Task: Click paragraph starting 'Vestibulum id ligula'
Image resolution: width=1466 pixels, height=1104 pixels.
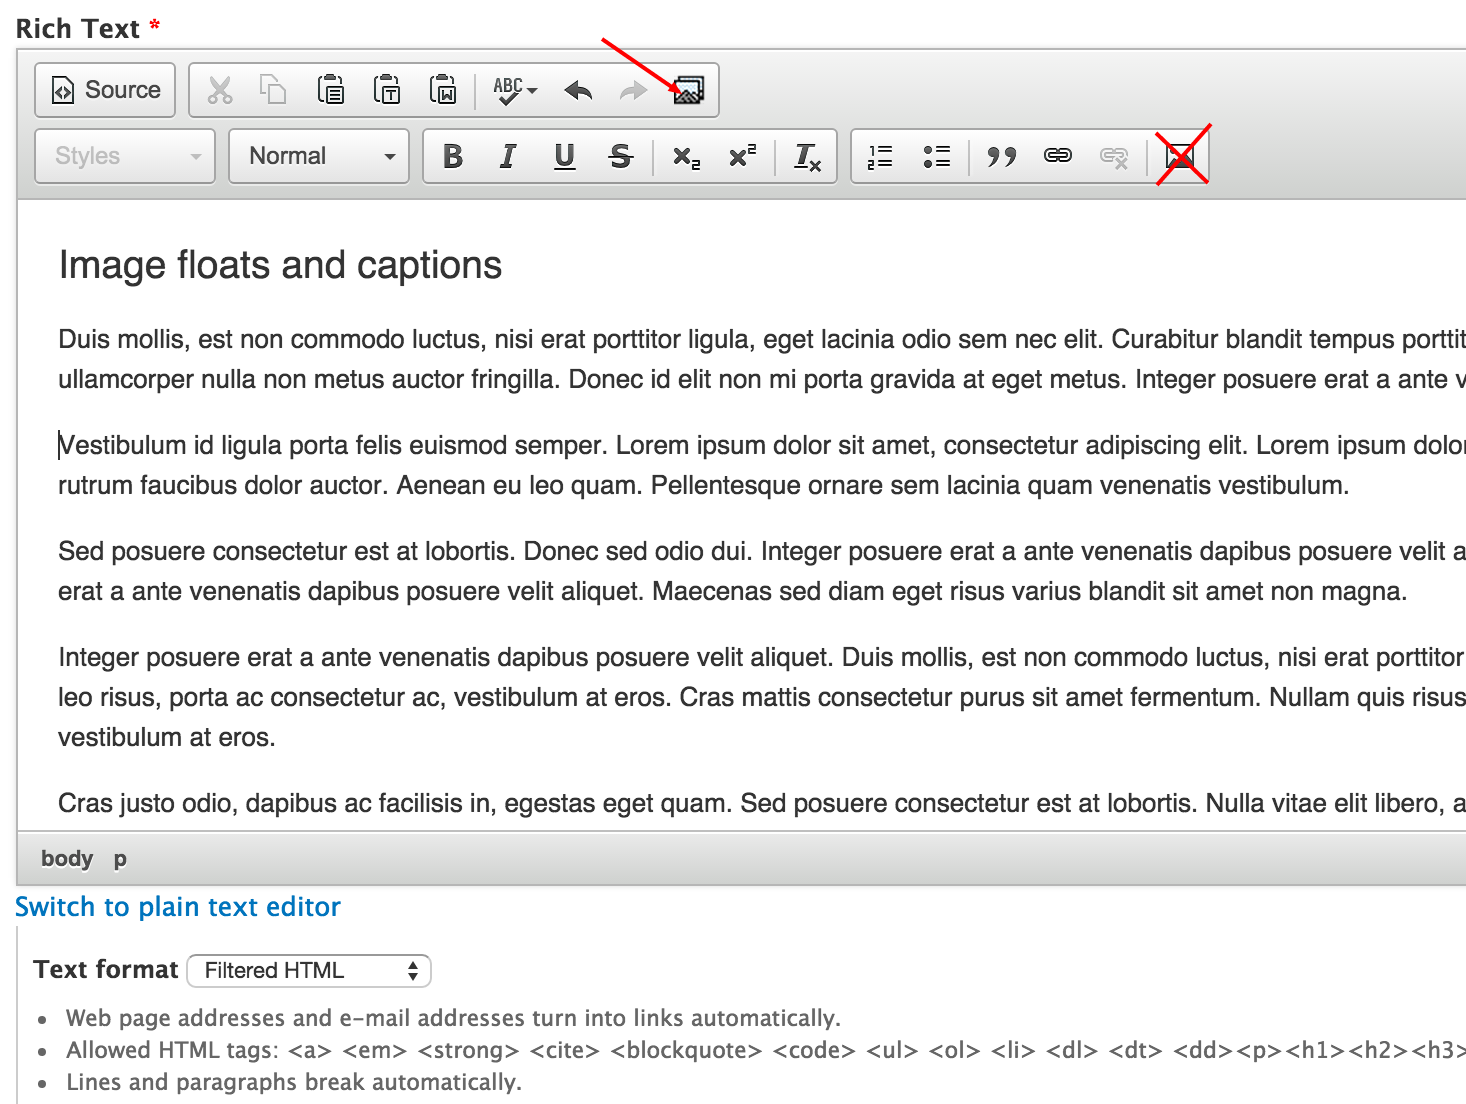Action: click(762, 465)
